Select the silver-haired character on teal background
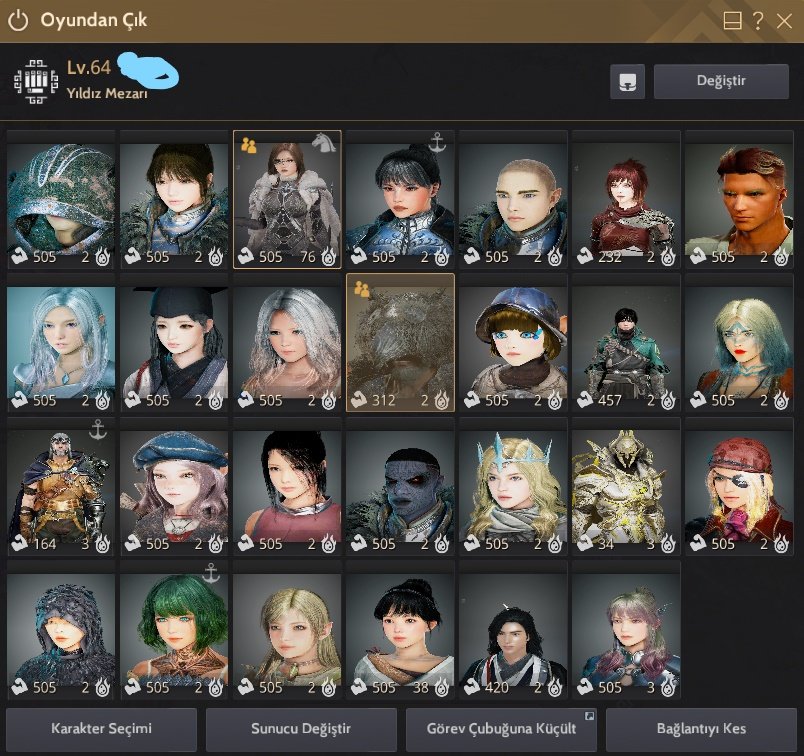Viewport: 804px width, 756px height. coord(61,343)
